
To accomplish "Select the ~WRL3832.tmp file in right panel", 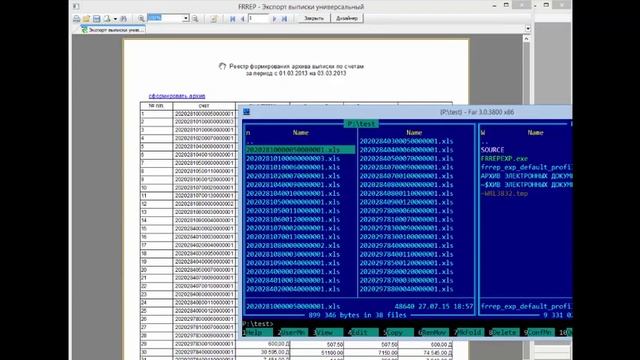I will click(504, 193).
